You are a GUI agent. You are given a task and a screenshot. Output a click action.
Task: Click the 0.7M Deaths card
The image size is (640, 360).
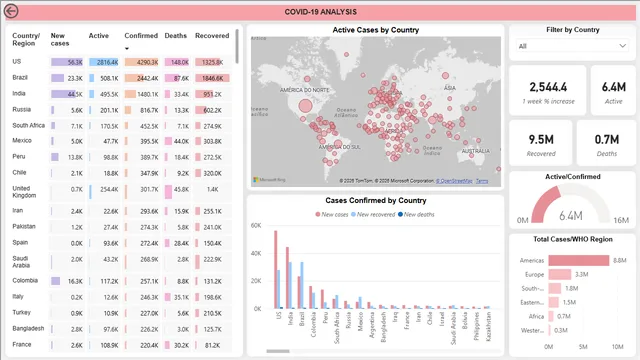pyautogui.click(x=607, y=143)
